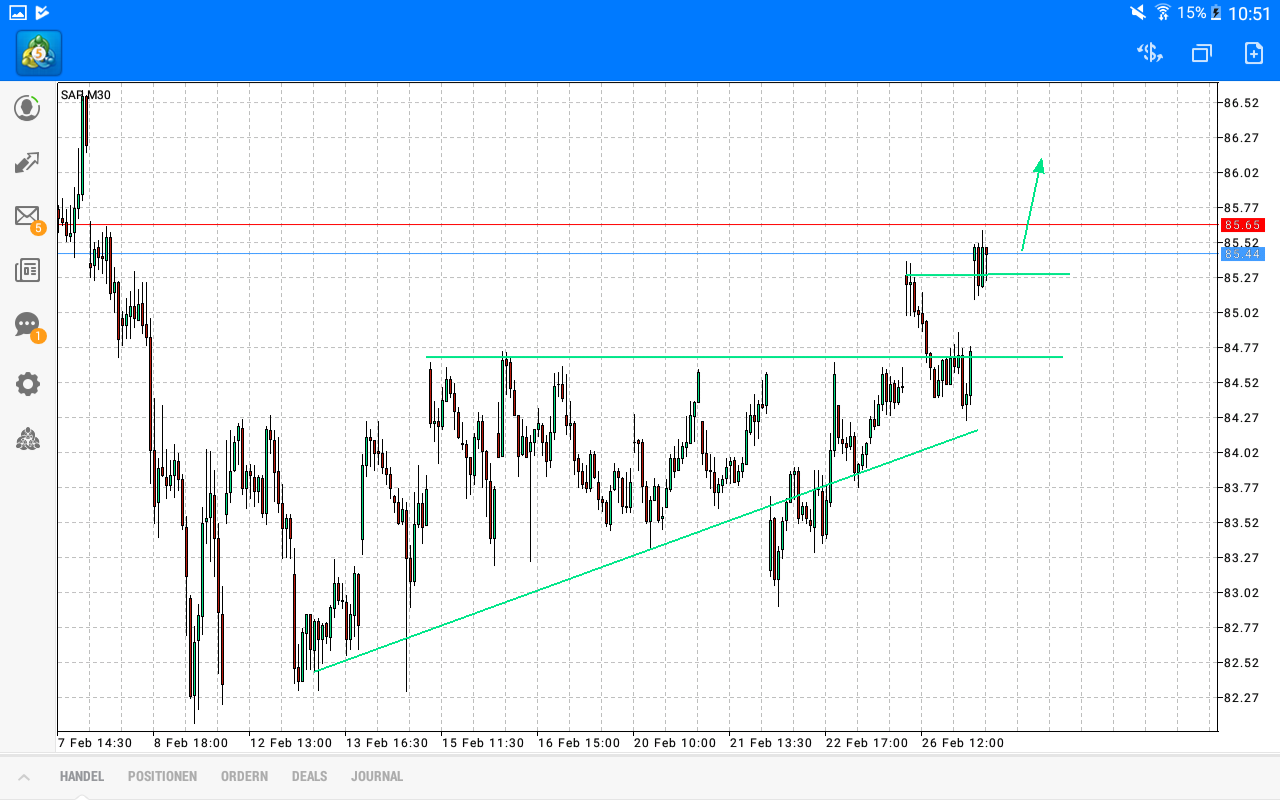Switch to the DEALS tab
1280x800 pixels.
(x=309, y=776)
